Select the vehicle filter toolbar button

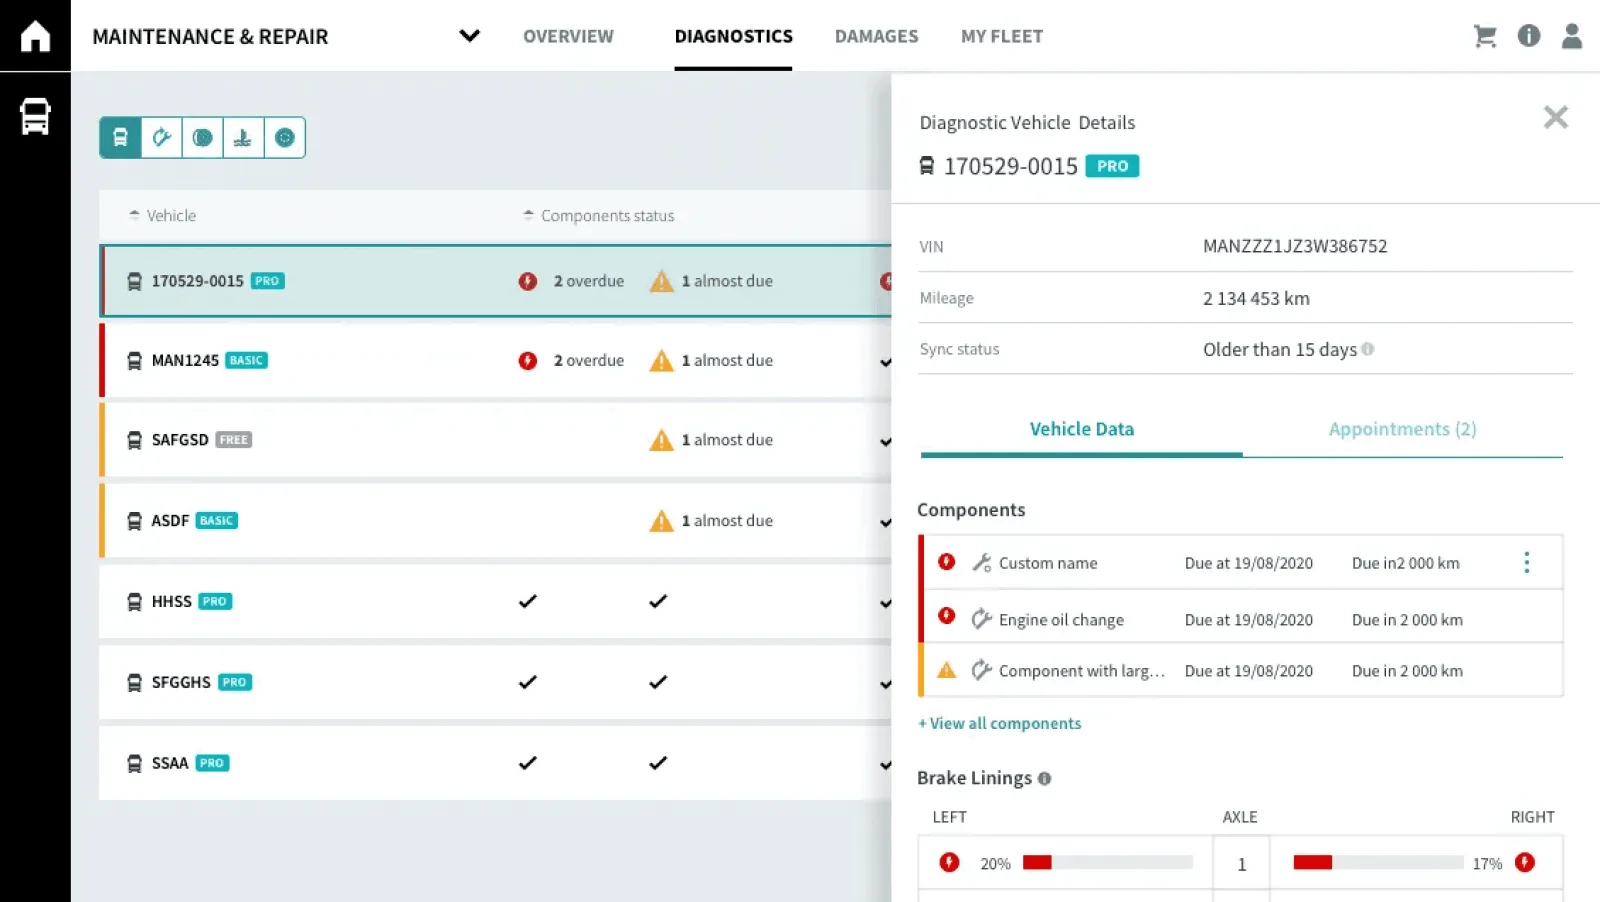(120, 138)
